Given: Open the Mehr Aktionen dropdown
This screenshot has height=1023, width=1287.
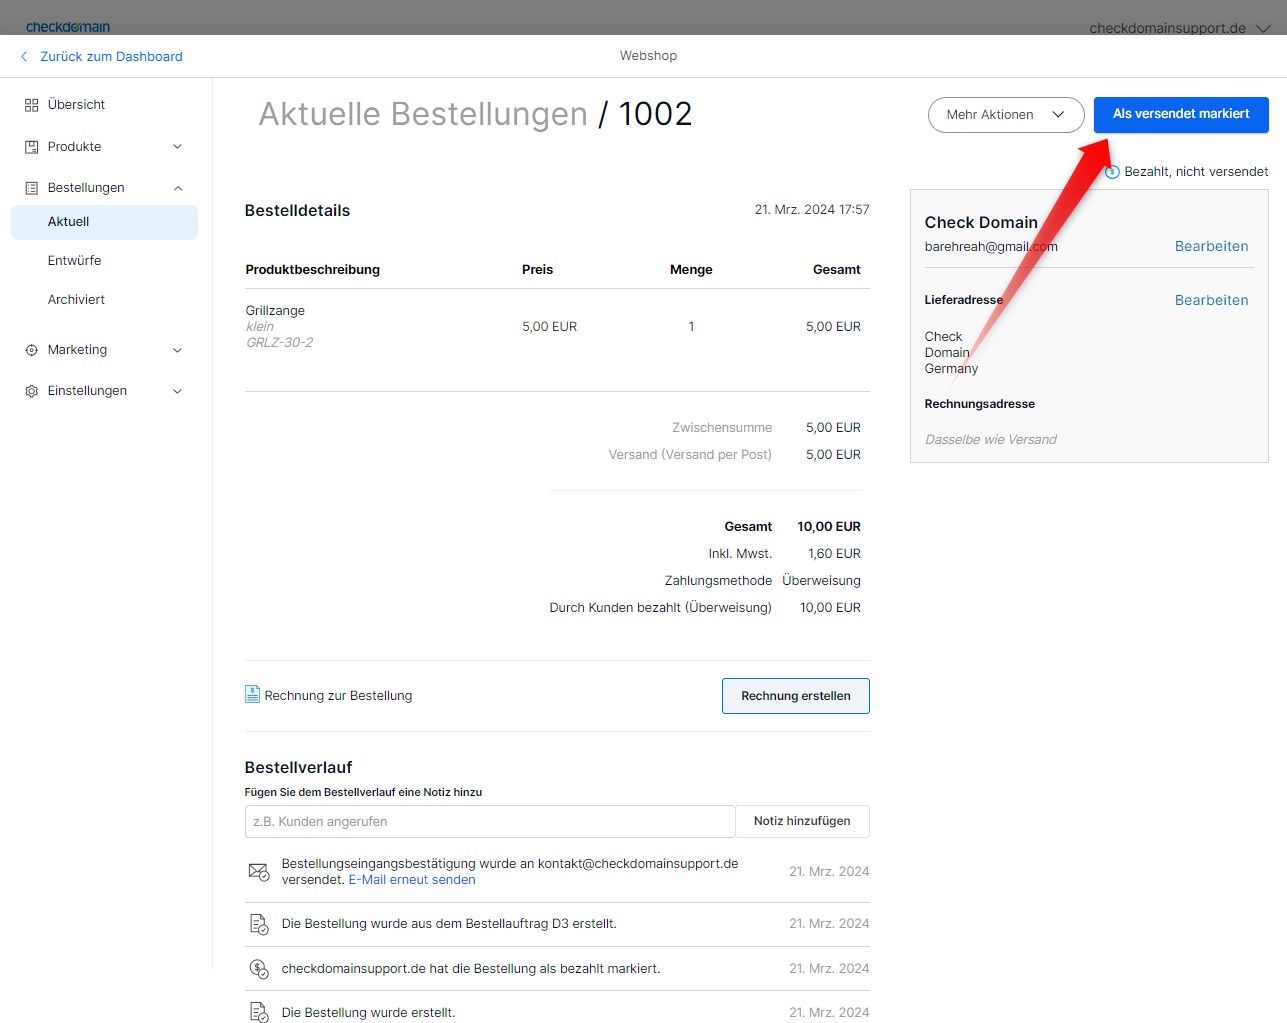Looking at the screenshot, I should (1005, 115).
